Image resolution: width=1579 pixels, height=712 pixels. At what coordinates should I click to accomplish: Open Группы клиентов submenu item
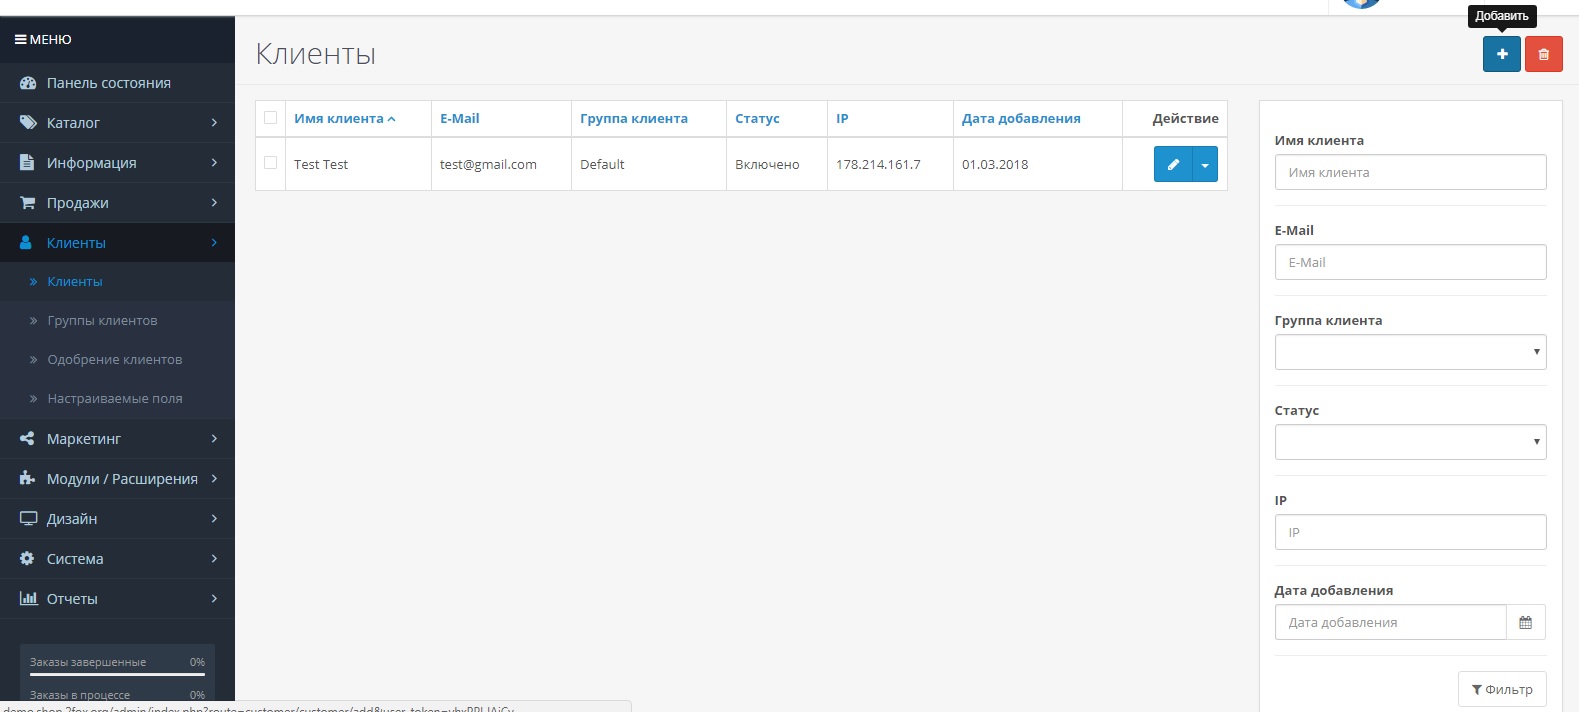tap(102, 321)
